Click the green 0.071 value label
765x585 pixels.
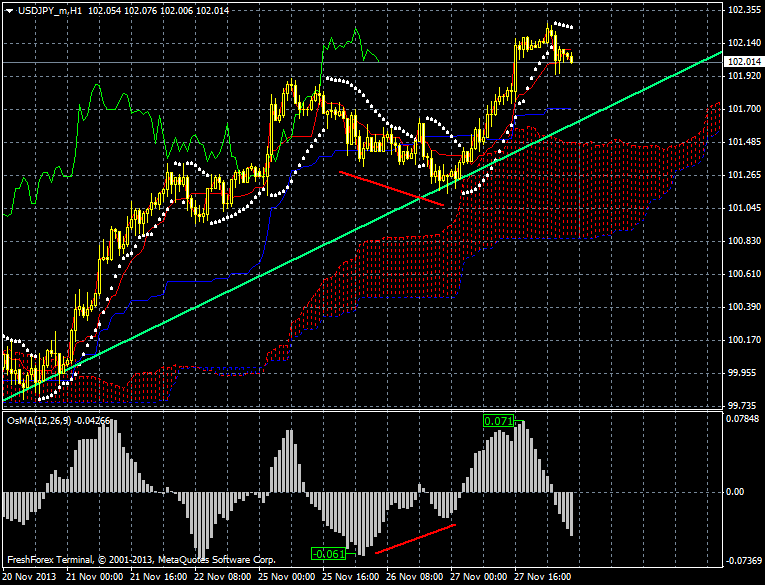point(498,422)
